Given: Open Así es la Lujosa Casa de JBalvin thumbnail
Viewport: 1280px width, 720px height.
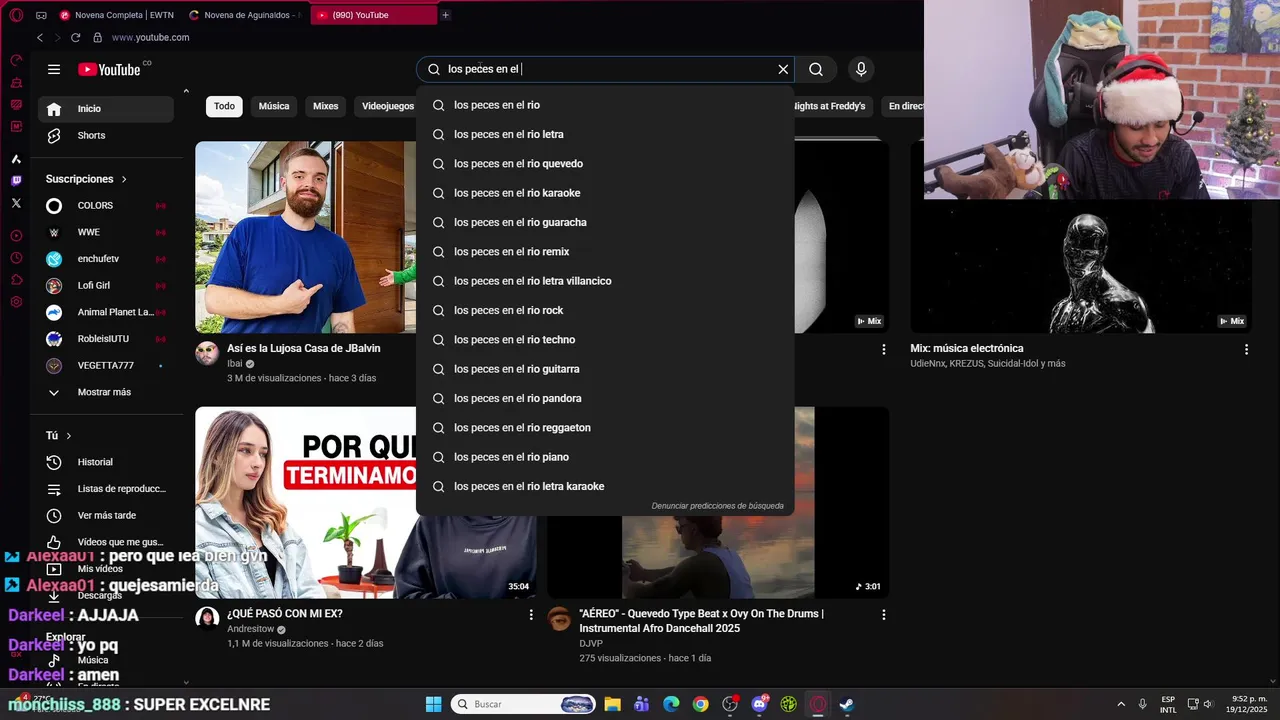Looking at the screenshot, I should [x=305, y=237].
